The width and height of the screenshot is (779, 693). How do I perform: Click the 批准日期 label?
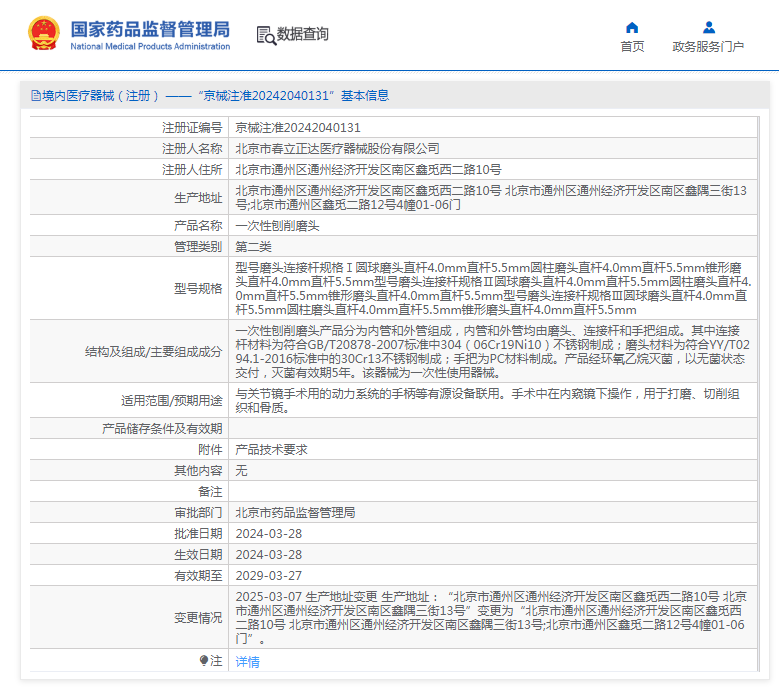coord(198,534)
